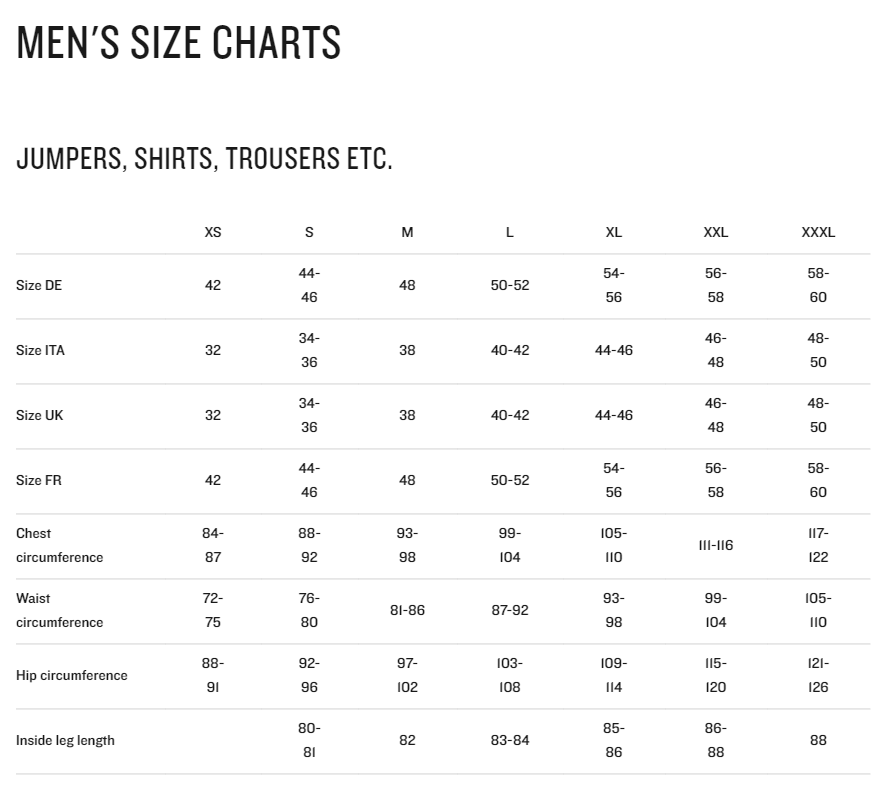884x796 pixels.
Task: Click the XL column header
Action: 613,232
